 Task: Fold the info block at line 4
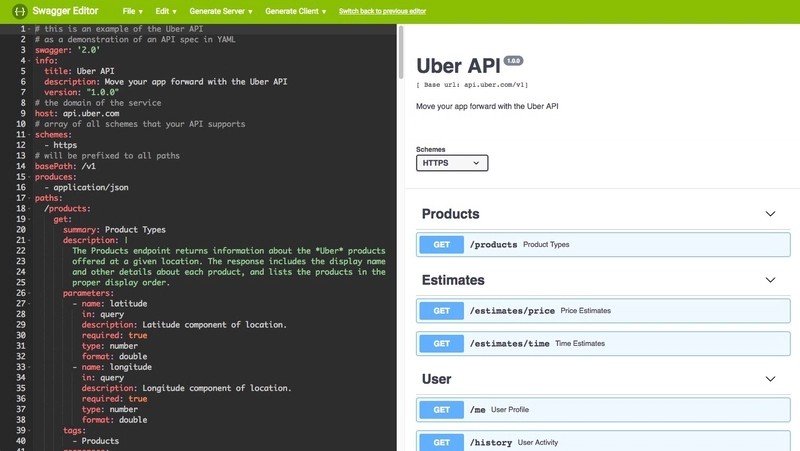pyautogui.click(x=29, y=60)
